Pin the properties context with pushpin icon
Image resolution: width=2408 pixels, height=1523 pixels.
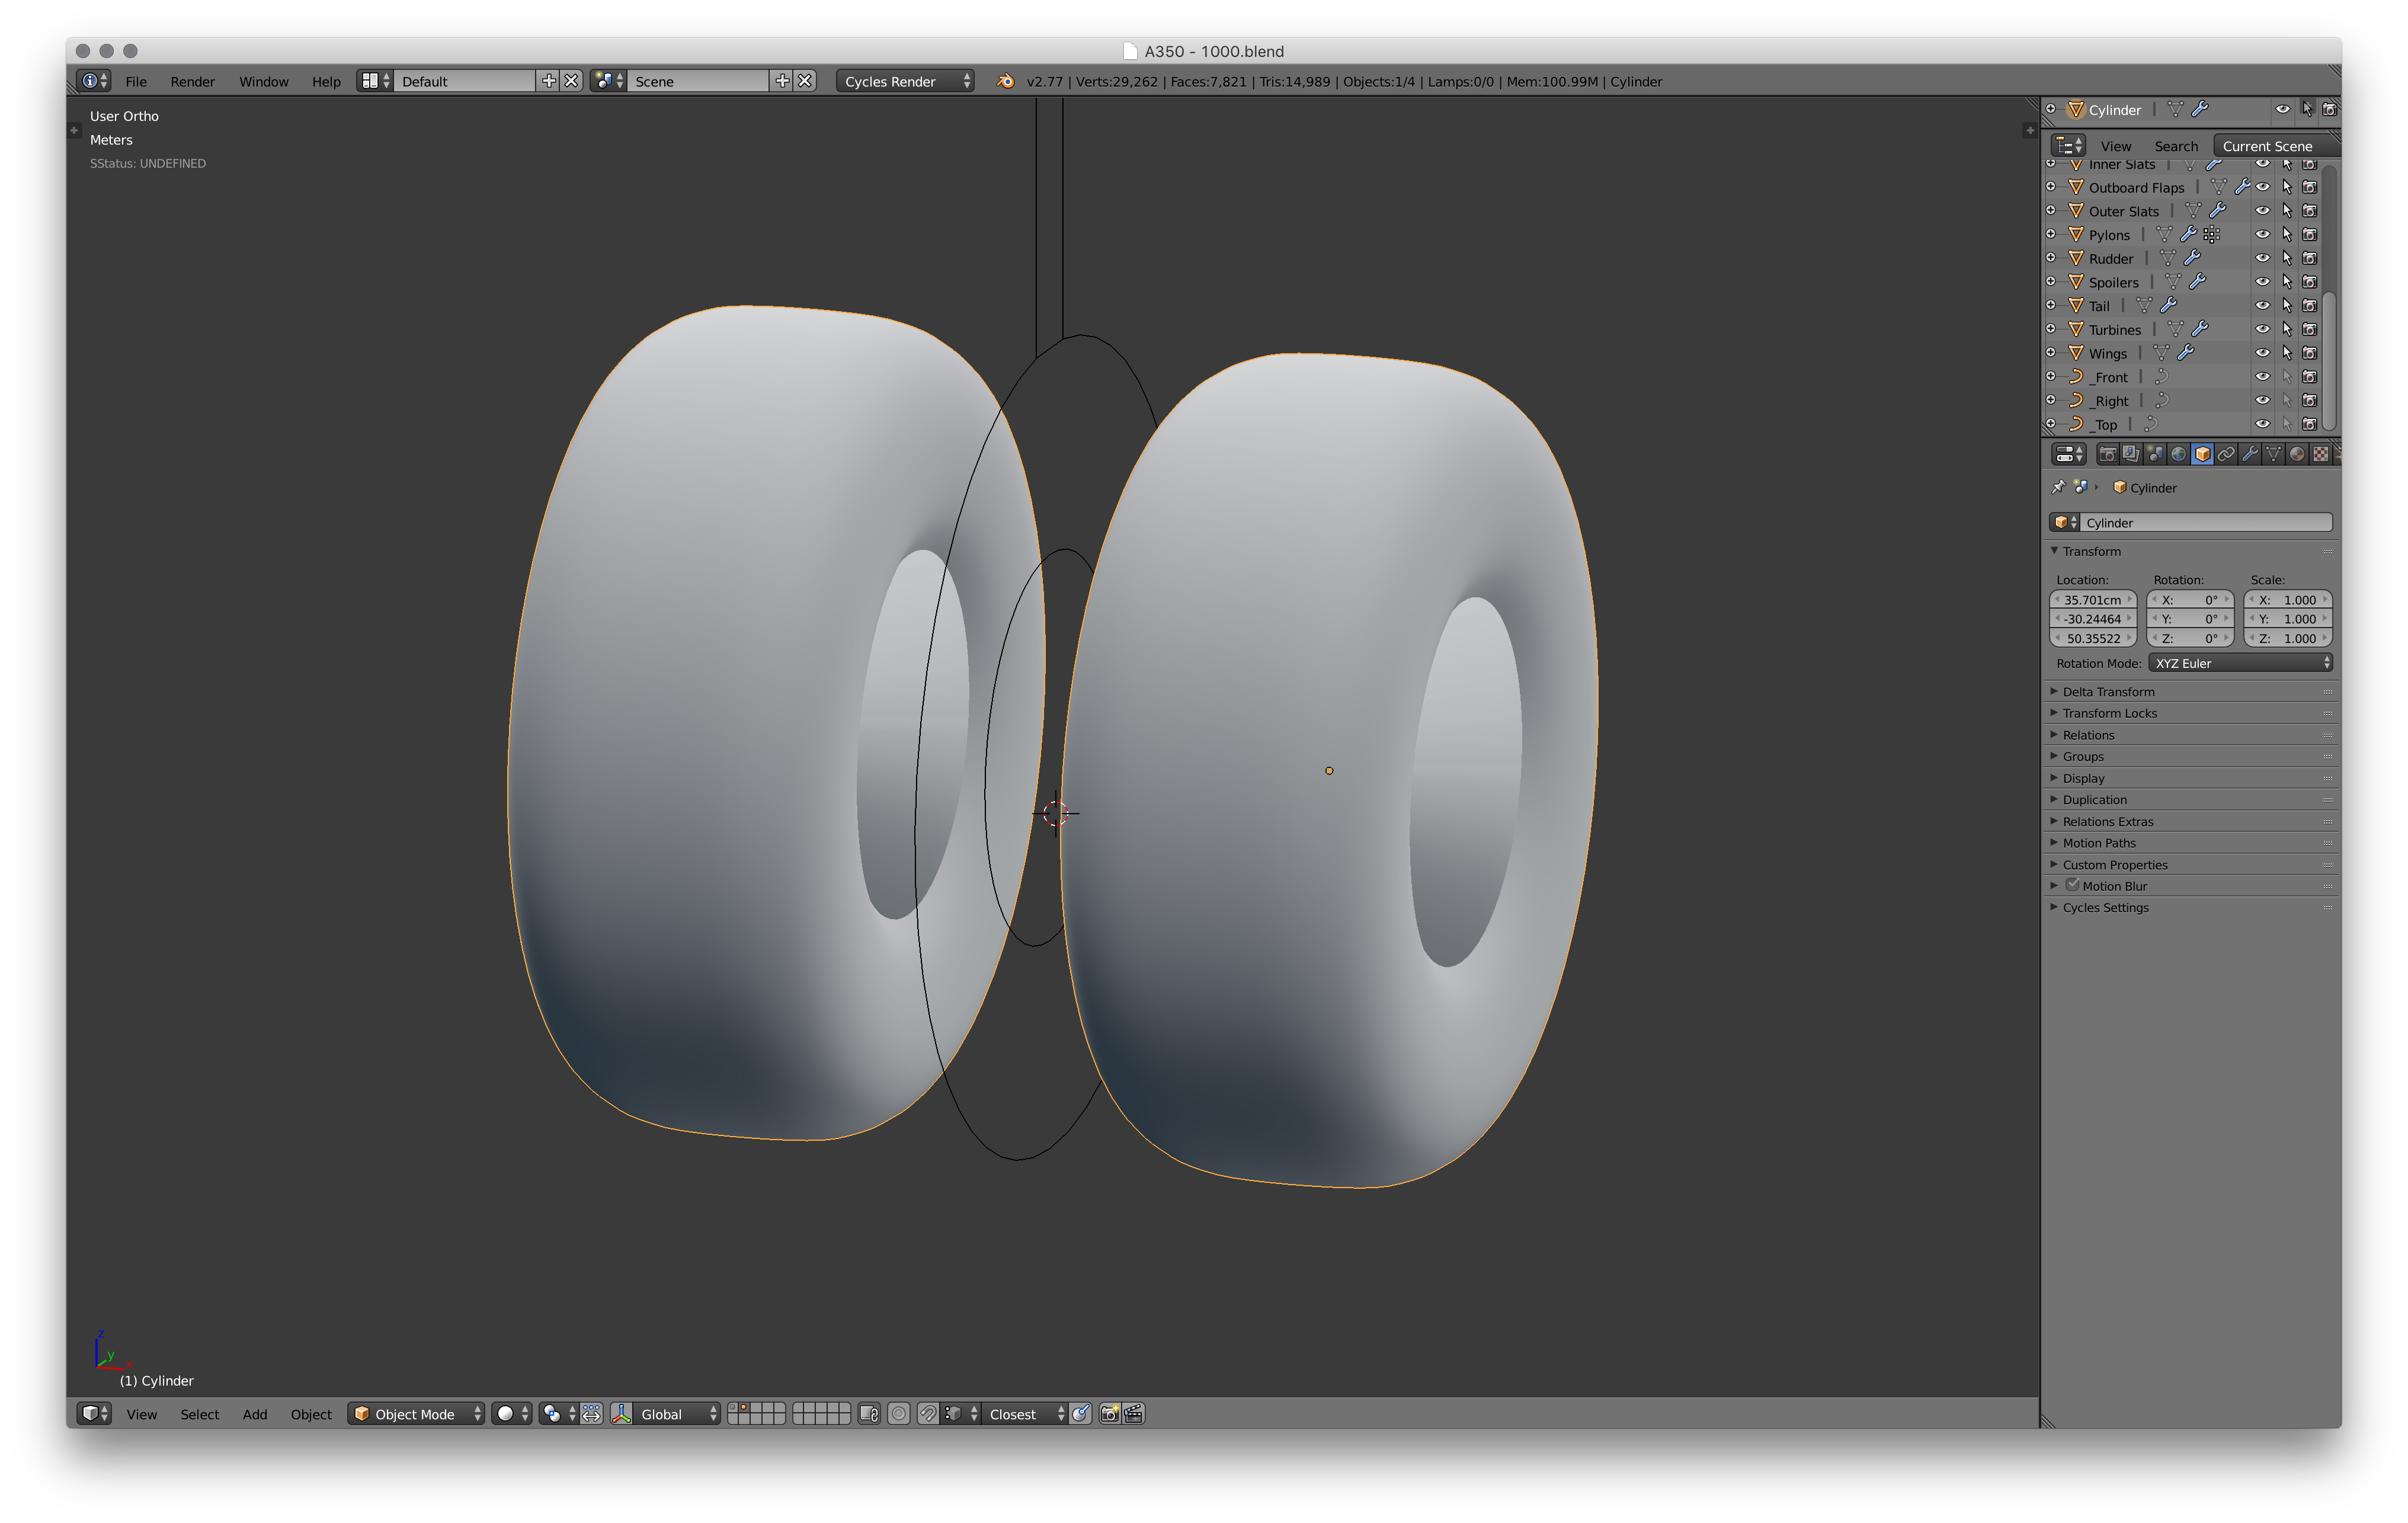[2058, 487]
